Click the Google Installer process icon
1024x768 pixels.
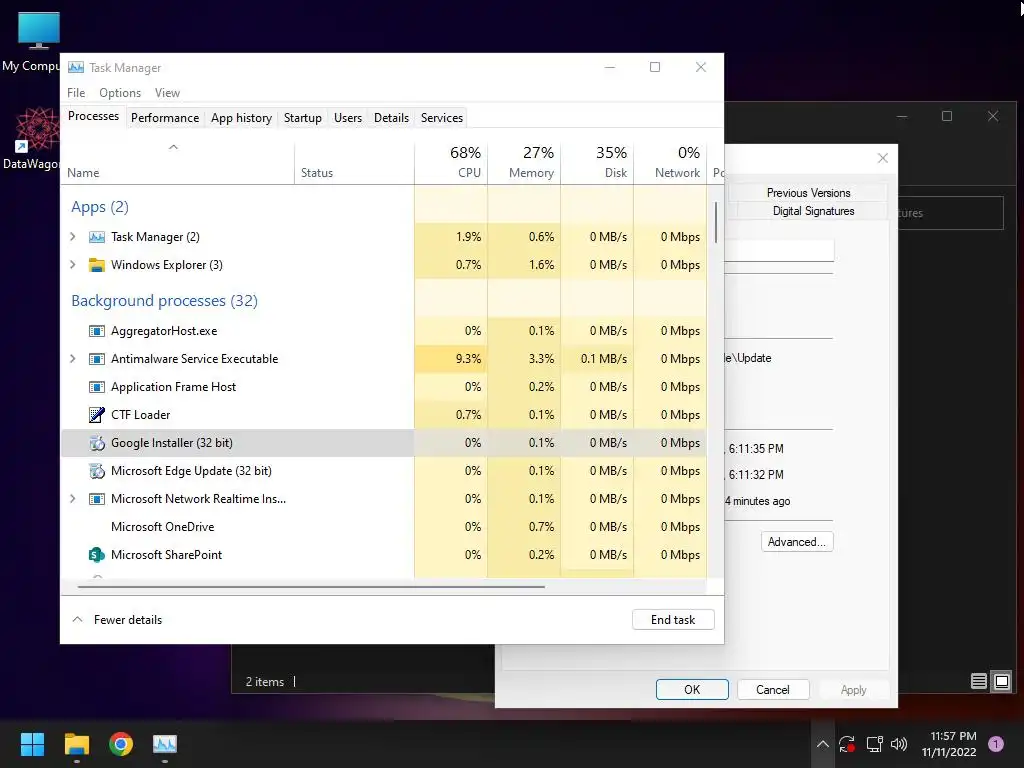click(97, 443)
